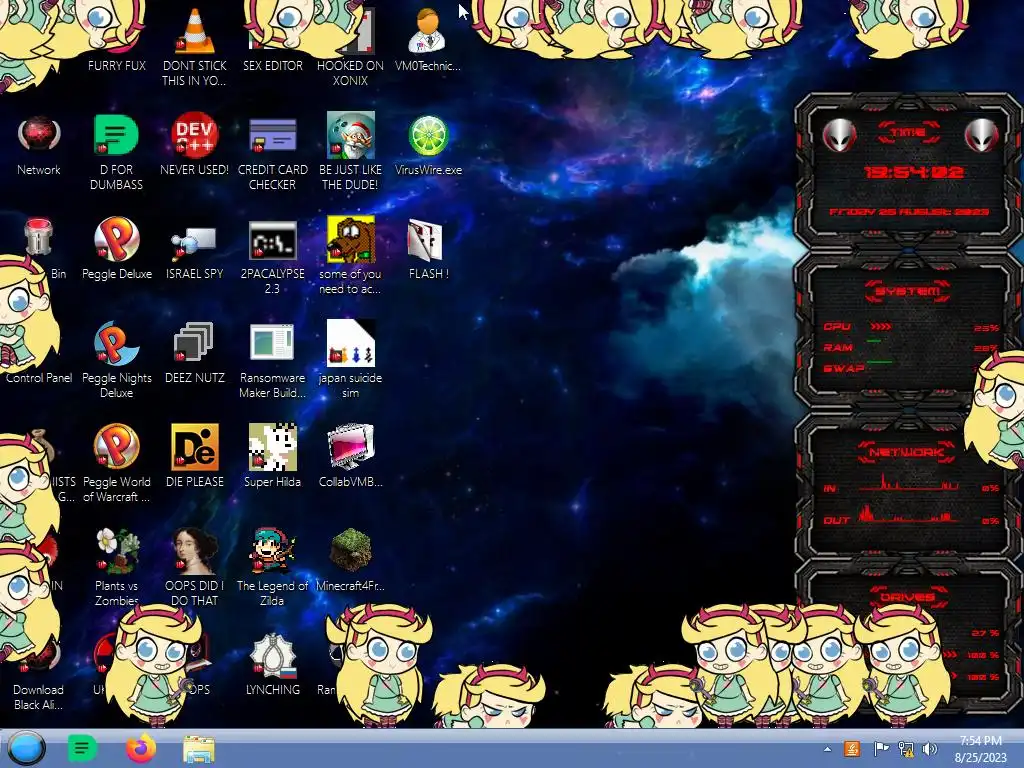Click the SYSTEM header in the widget

click(x=908, y=291)
